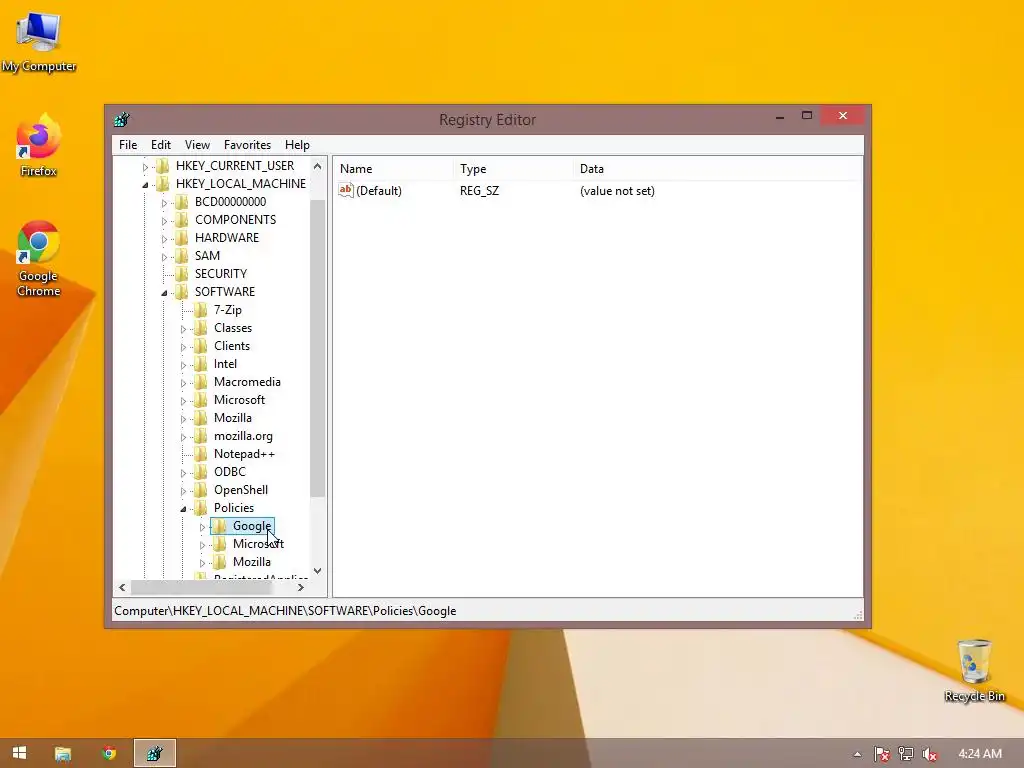
Task: Maximize the Registry Editor window
Action: (x=807, y=116)
